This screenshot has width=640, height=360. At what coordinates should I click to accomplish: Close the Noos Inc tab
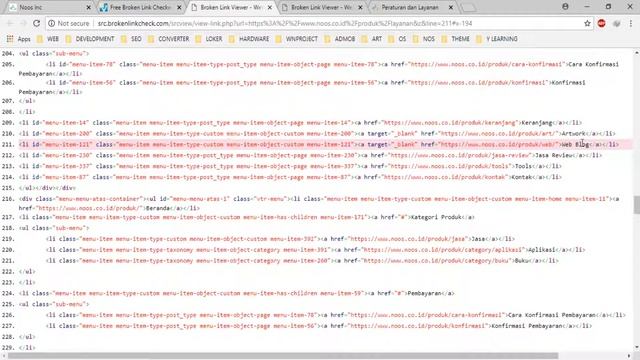tap(89, 7)
